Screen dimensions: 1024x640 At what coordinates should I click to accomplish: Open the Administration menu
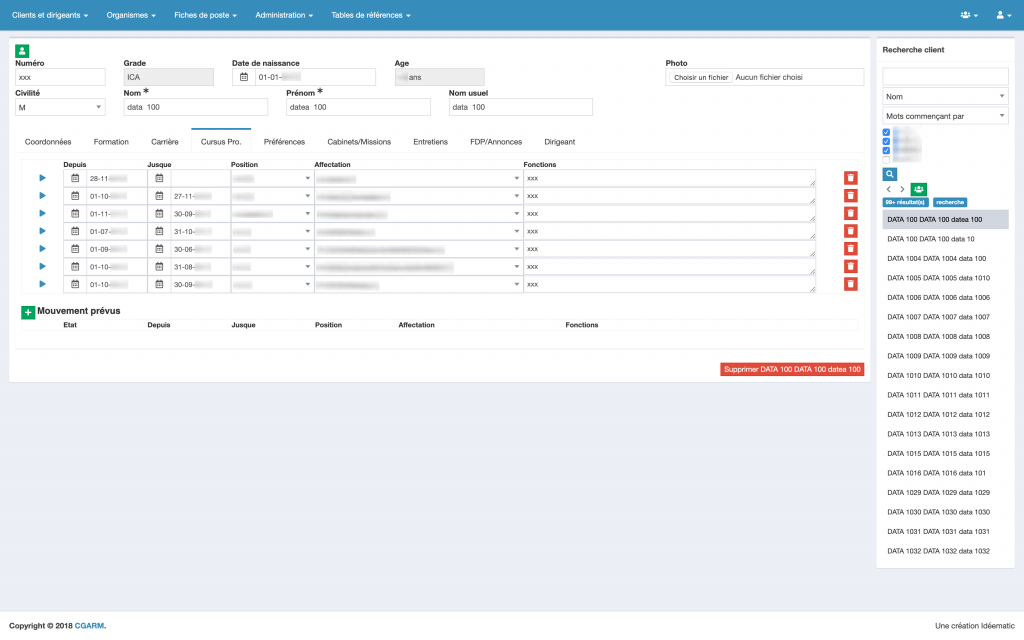284,15
